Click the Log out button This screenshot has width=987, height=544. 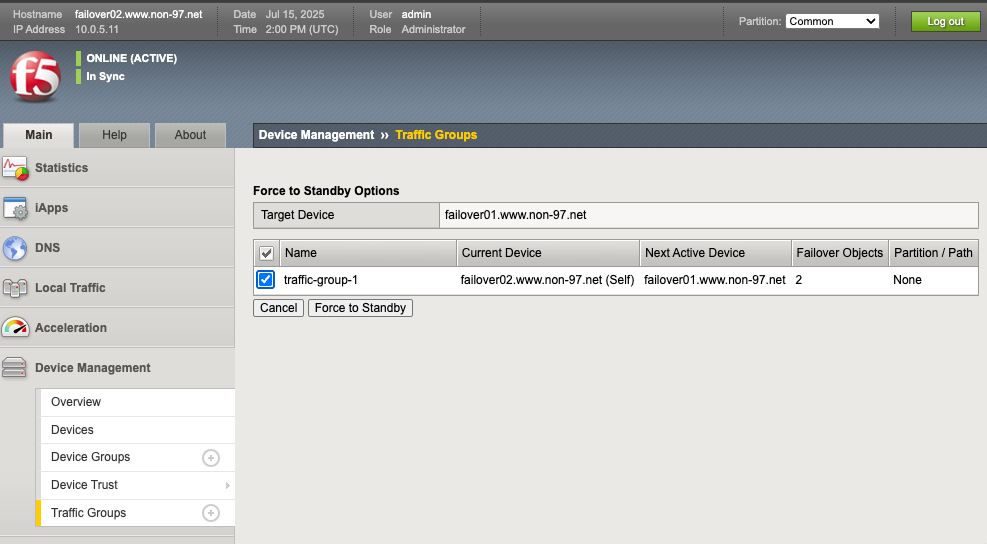[x=945, y=21]
